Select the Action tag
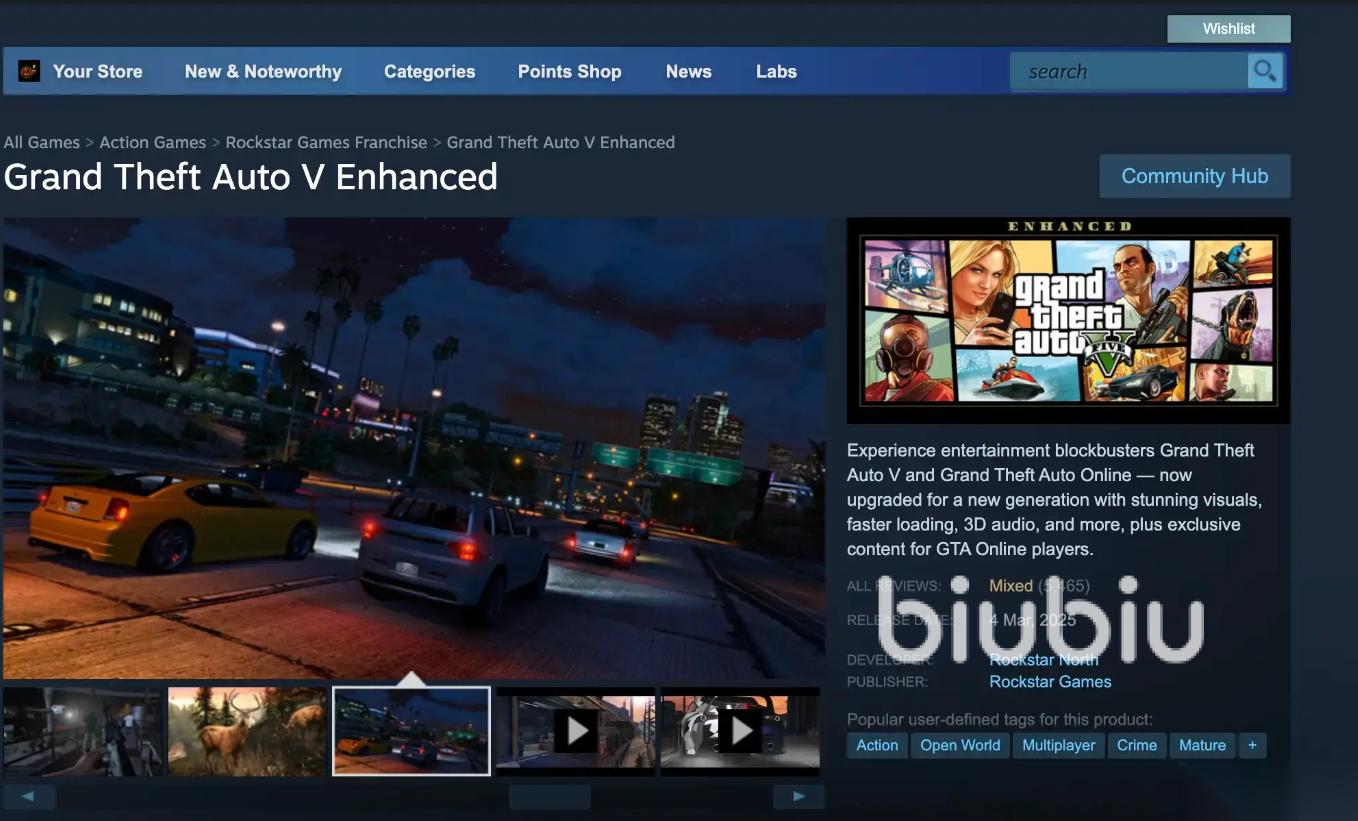Image resolution: width=1358 pixels, height=821 pixels. click(x=877, y=745)
